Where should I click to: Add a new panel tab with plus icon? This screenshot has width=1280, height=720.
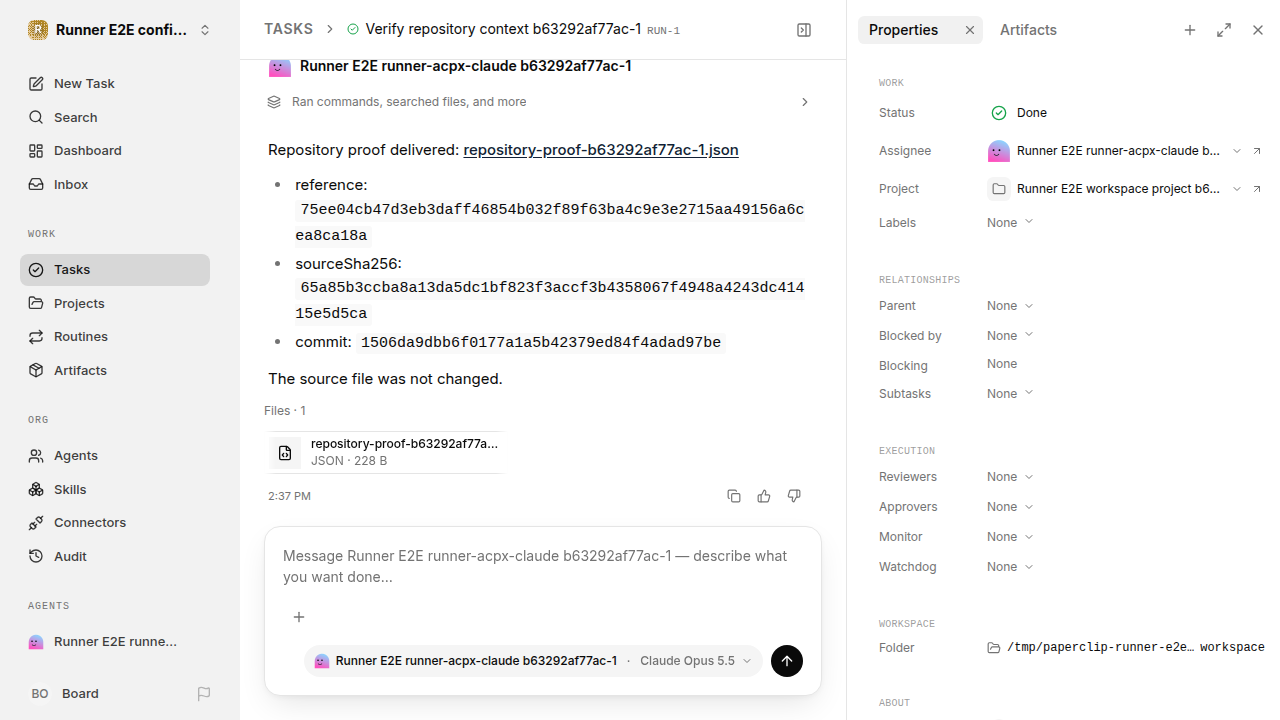coord(1190,30)
